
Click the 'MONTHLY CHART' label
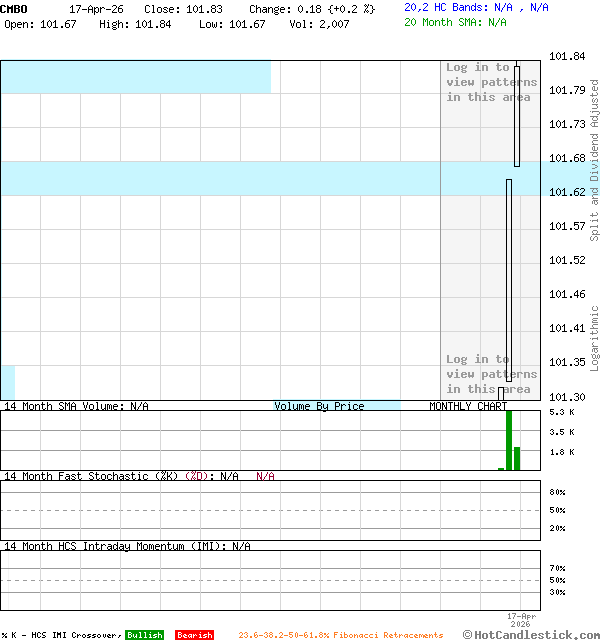(468, 406)
